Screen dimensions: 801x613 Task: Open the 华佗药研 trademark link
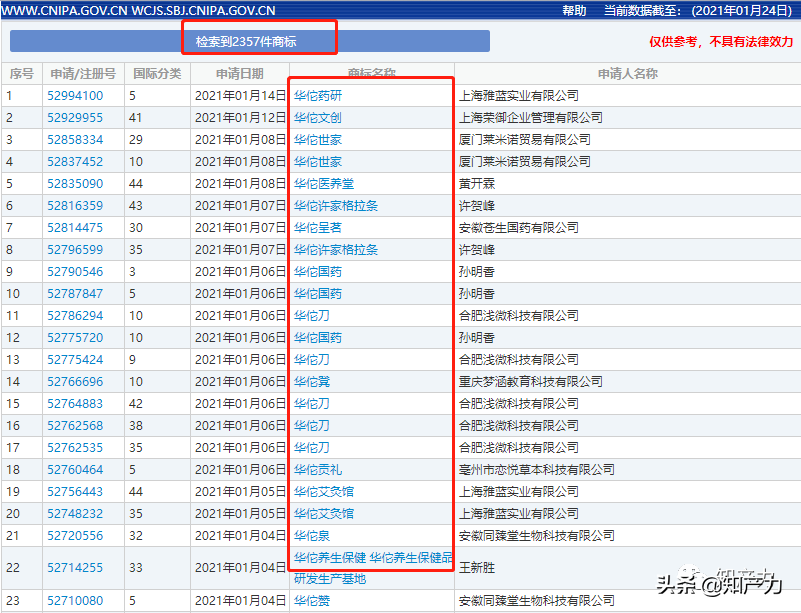click(x=318, y=96)
